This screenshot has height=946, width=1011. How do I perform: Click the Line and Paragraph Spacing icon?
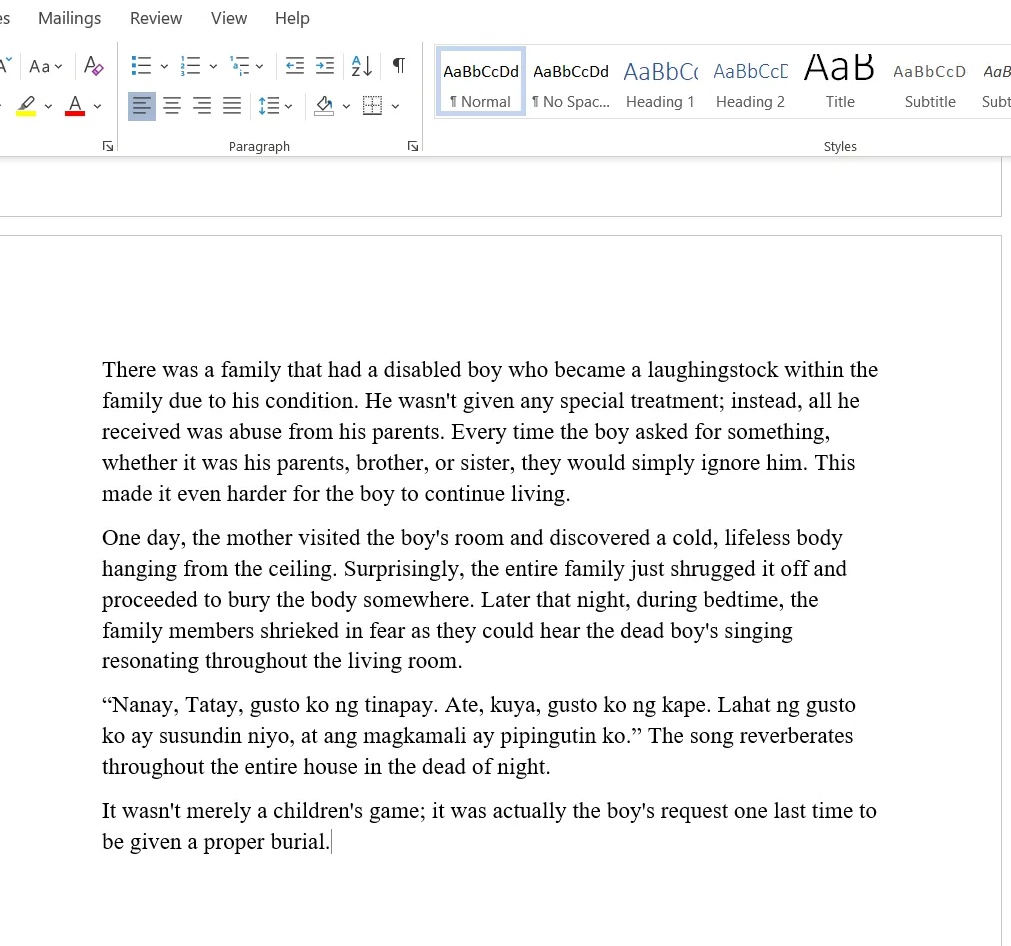pos(269,106)
